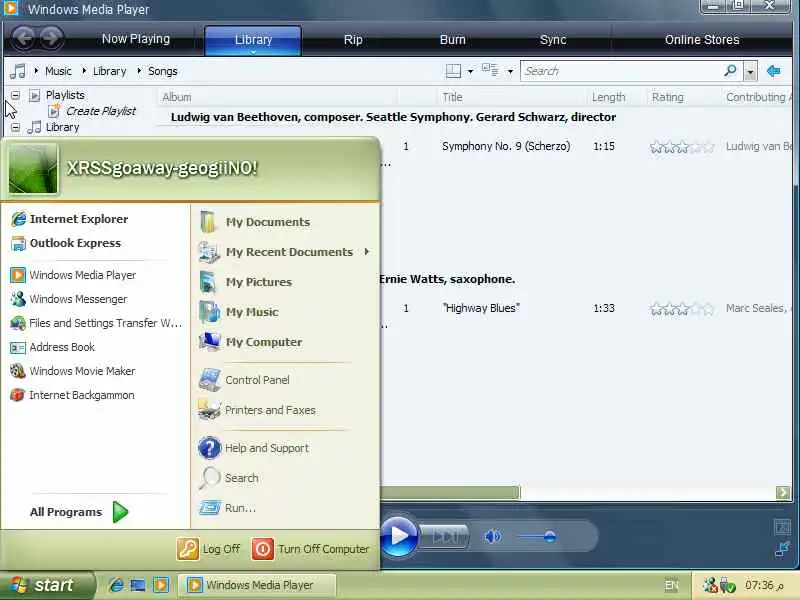The width and height of the screenshot is (800, 600).
Task: Open the Online Stores tab
Action: [702, 40]
